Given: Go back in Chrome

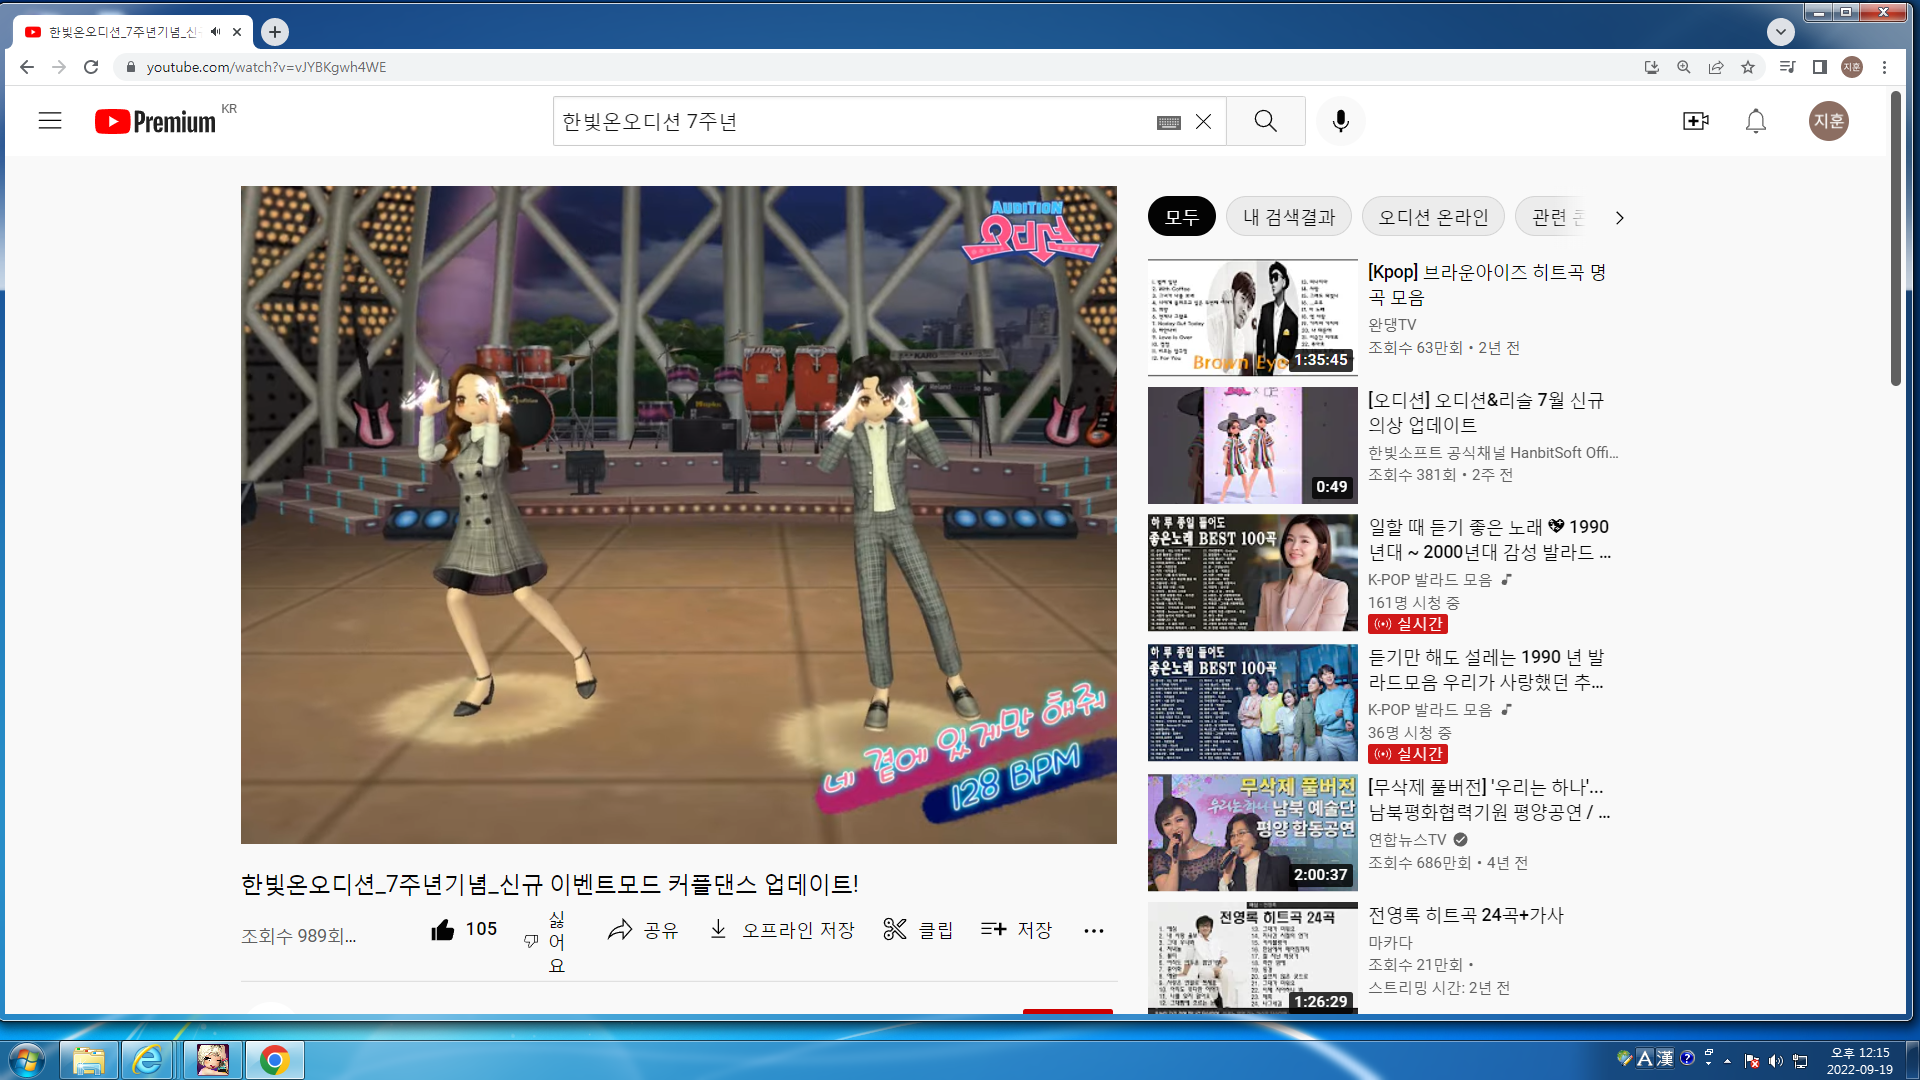Looking at the screenshot, I should (27, 67).
